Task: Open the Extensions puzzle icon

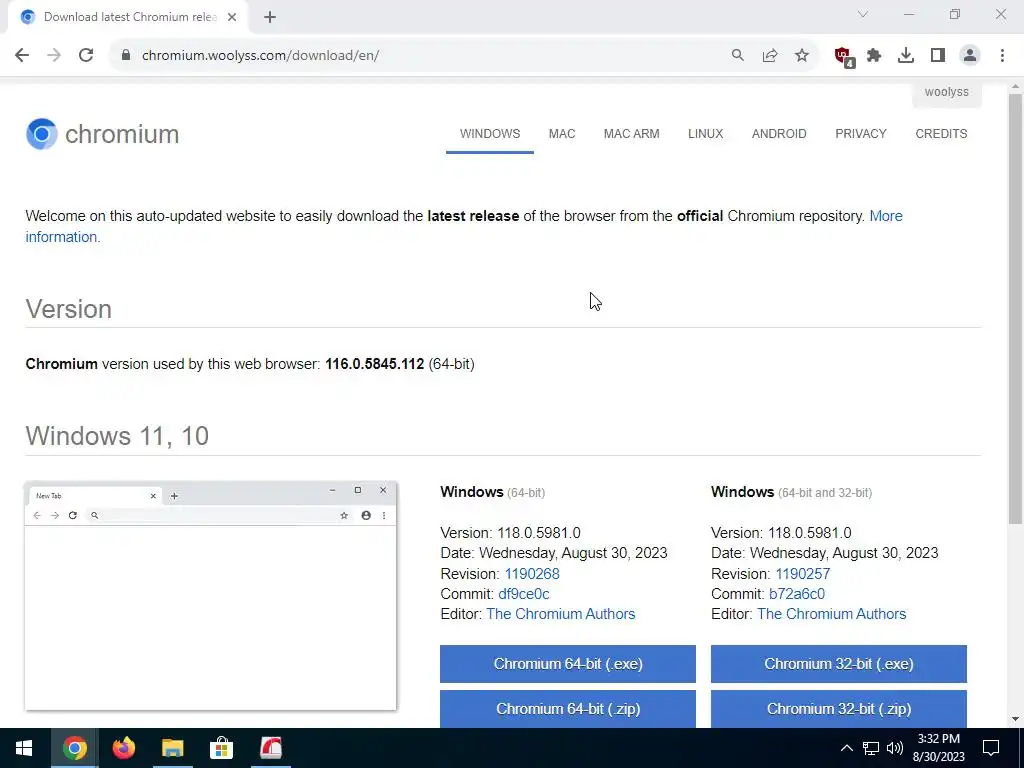Action: point(874,55)
